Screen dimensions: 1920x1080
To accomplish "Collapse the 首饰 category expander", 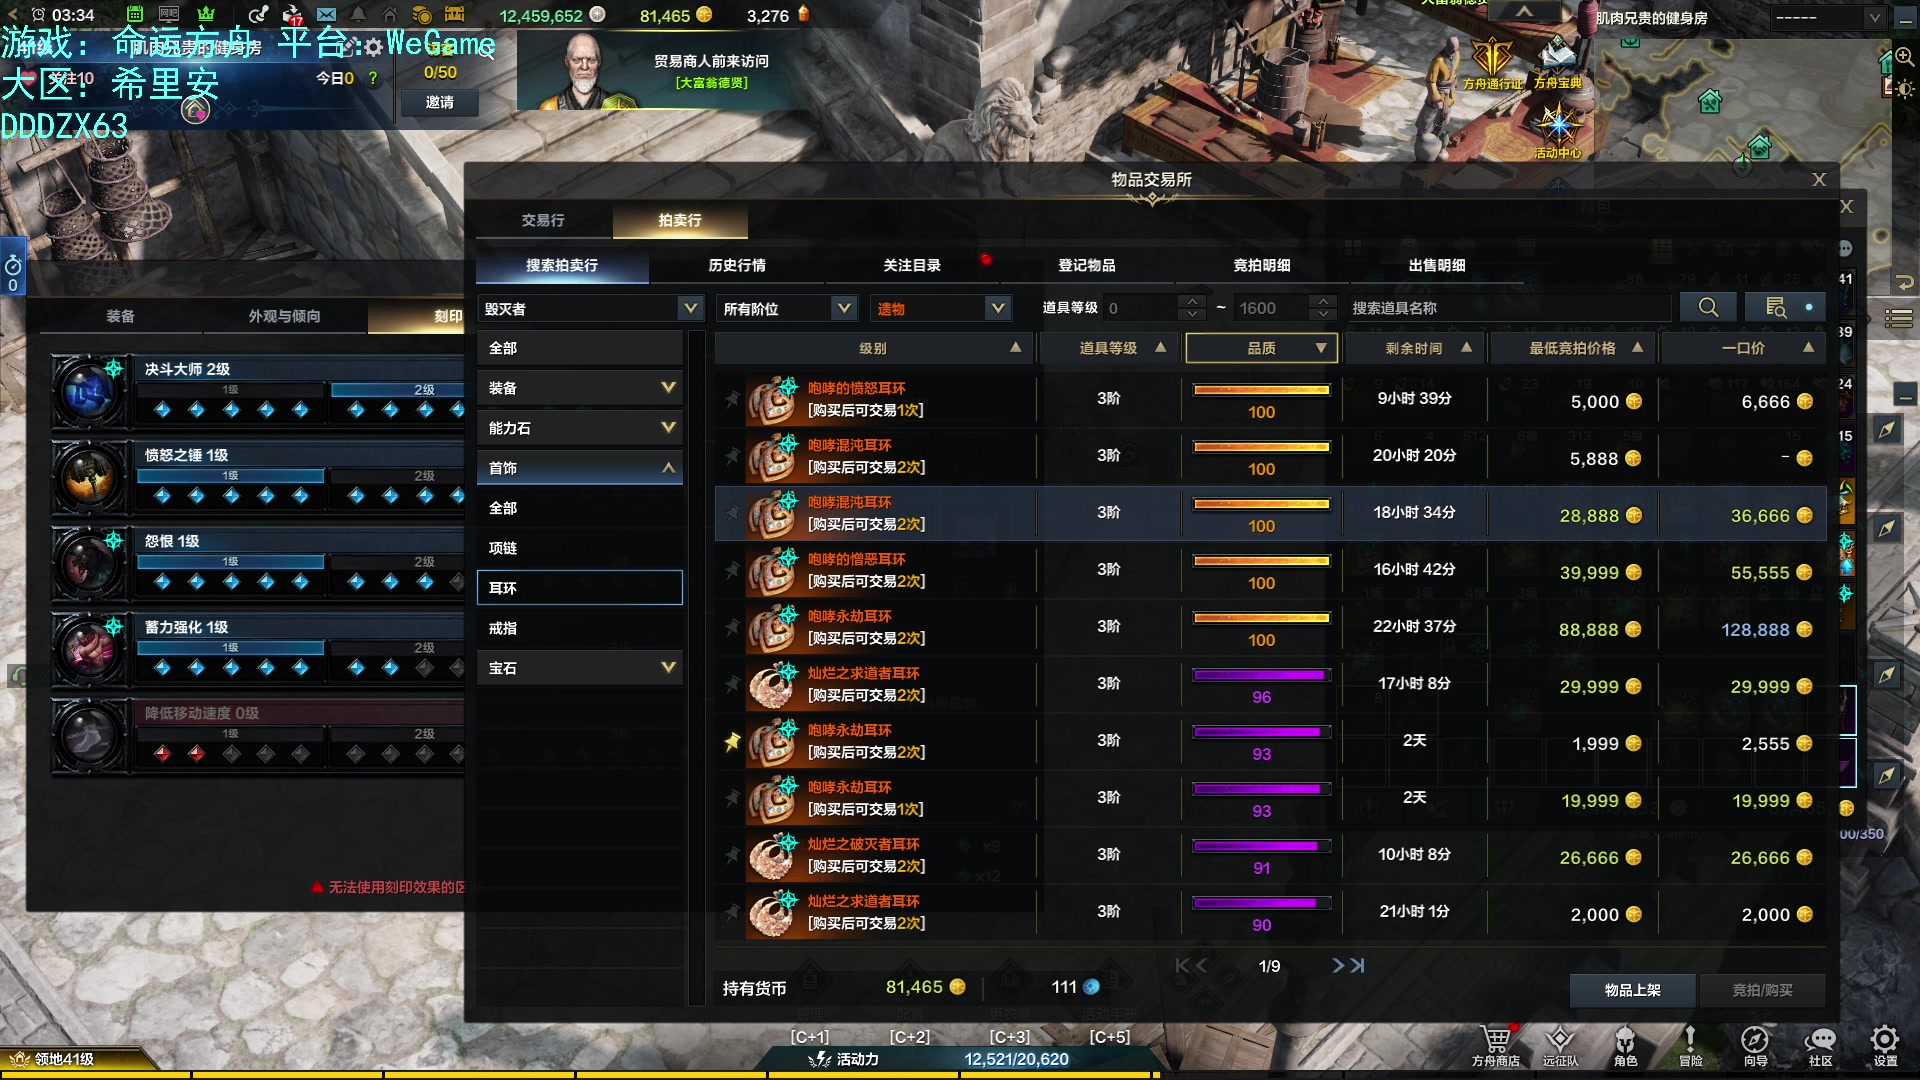I will pos(668,468).
